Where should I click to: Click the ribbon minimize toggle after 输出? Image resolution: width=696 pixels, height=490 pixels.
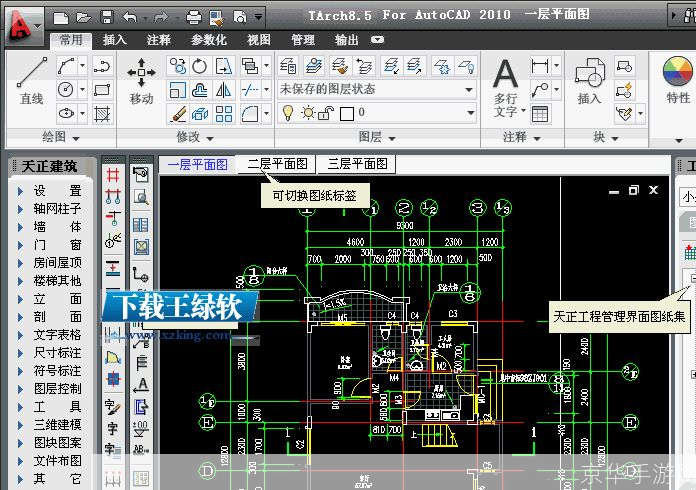(377, 40)
